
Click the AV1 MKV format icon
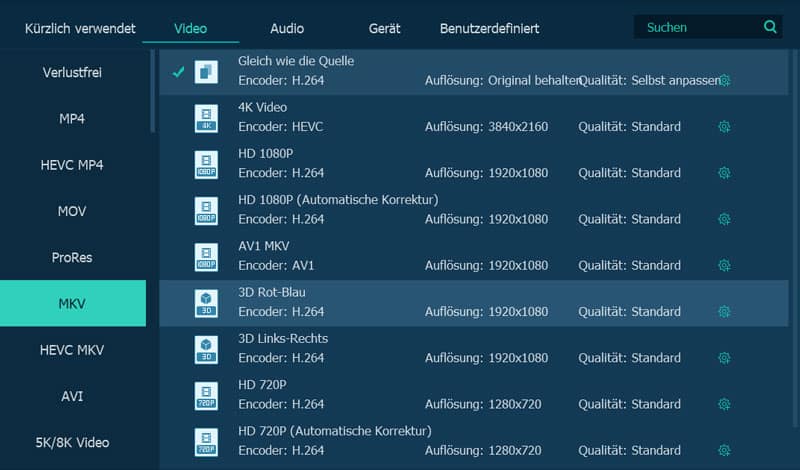[206, 257]
